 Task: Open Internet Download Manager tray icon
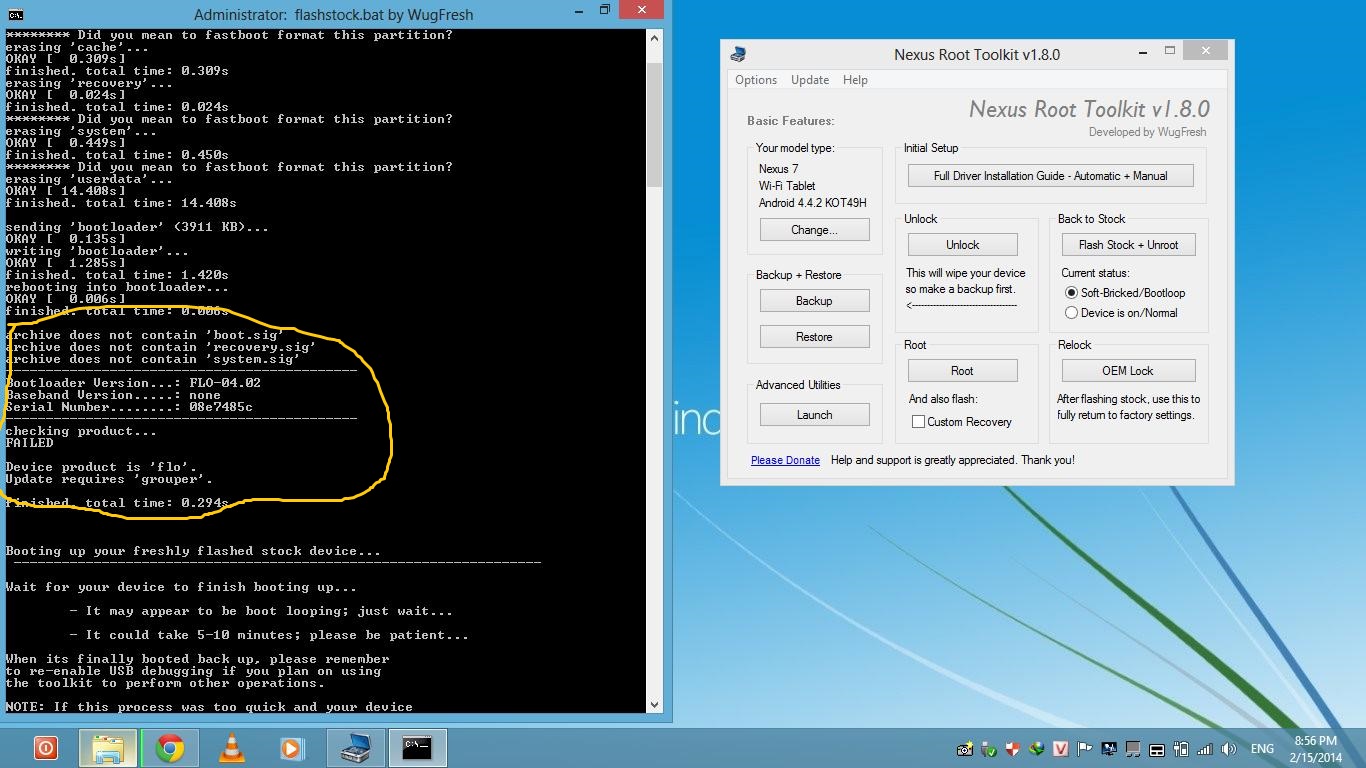click(1037, 749)
